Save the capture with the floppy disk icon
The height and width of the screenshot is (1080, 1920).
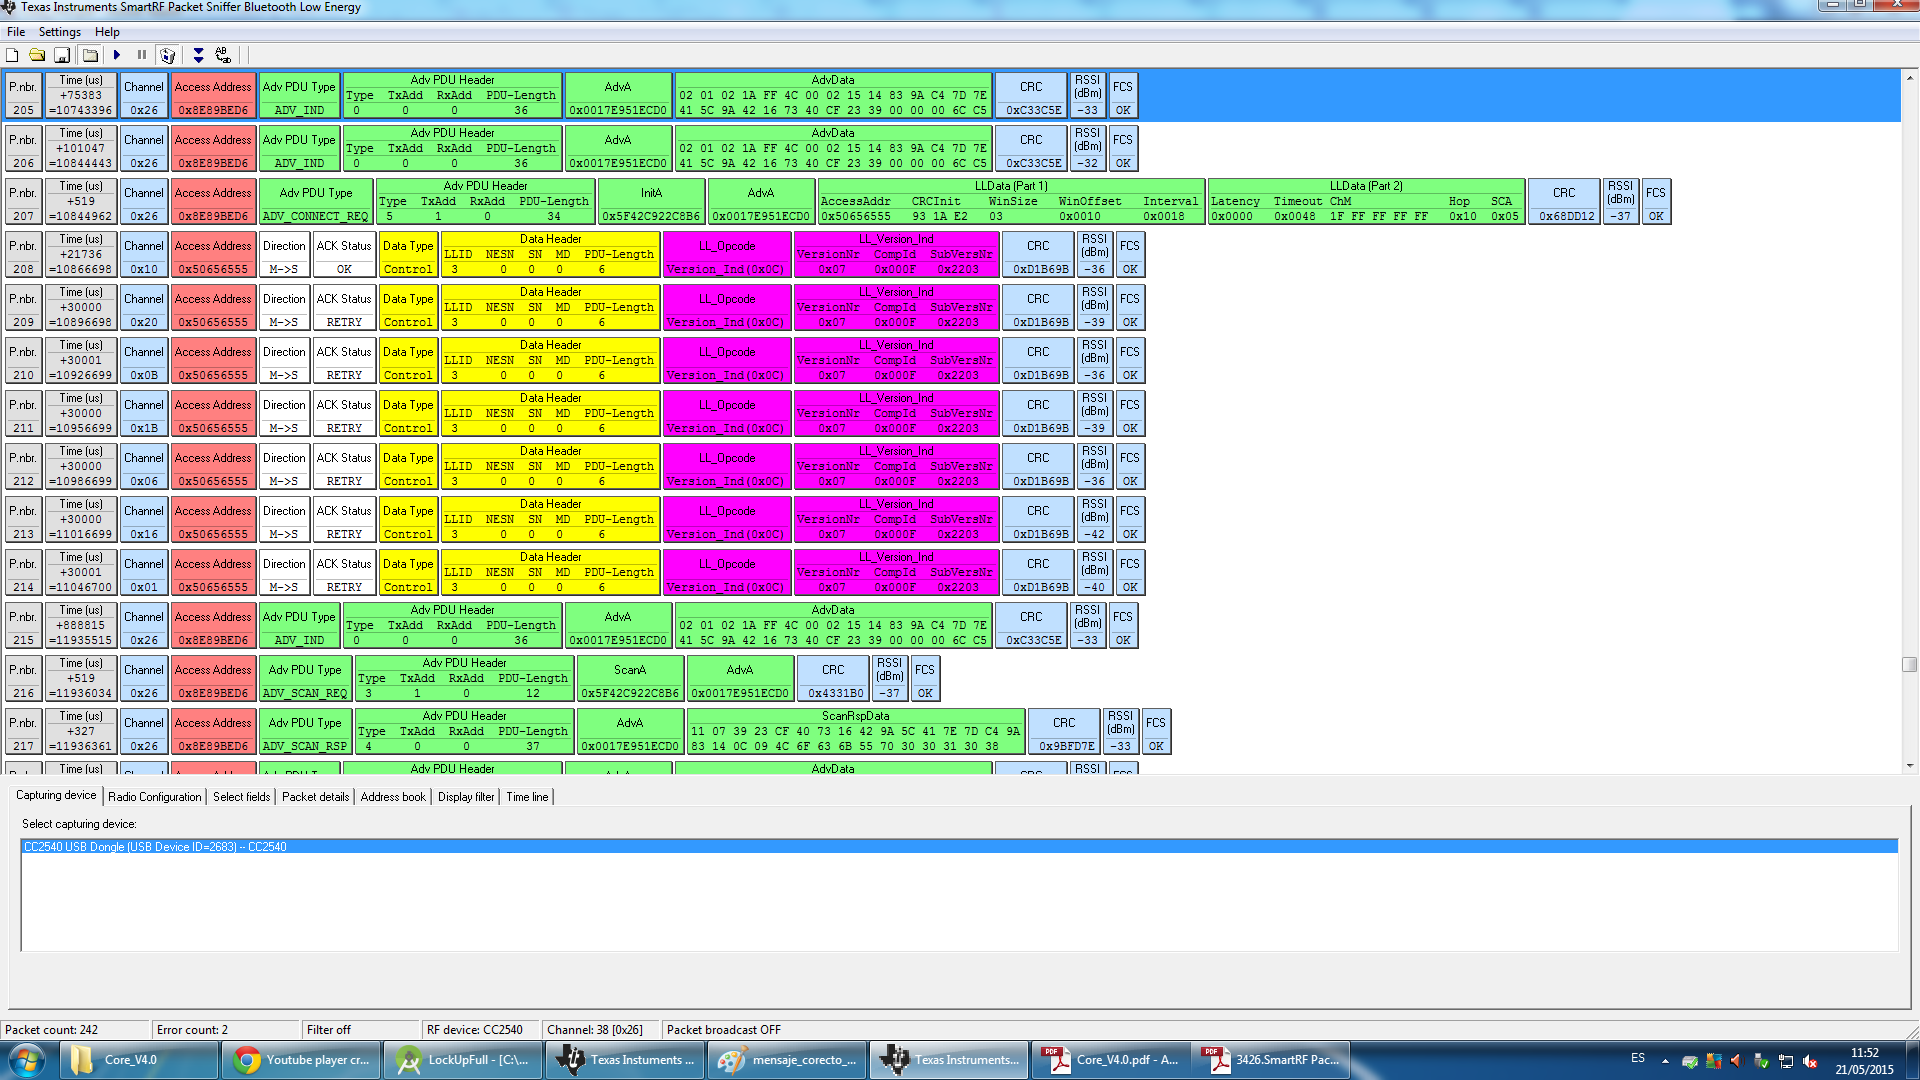point(62,56)
